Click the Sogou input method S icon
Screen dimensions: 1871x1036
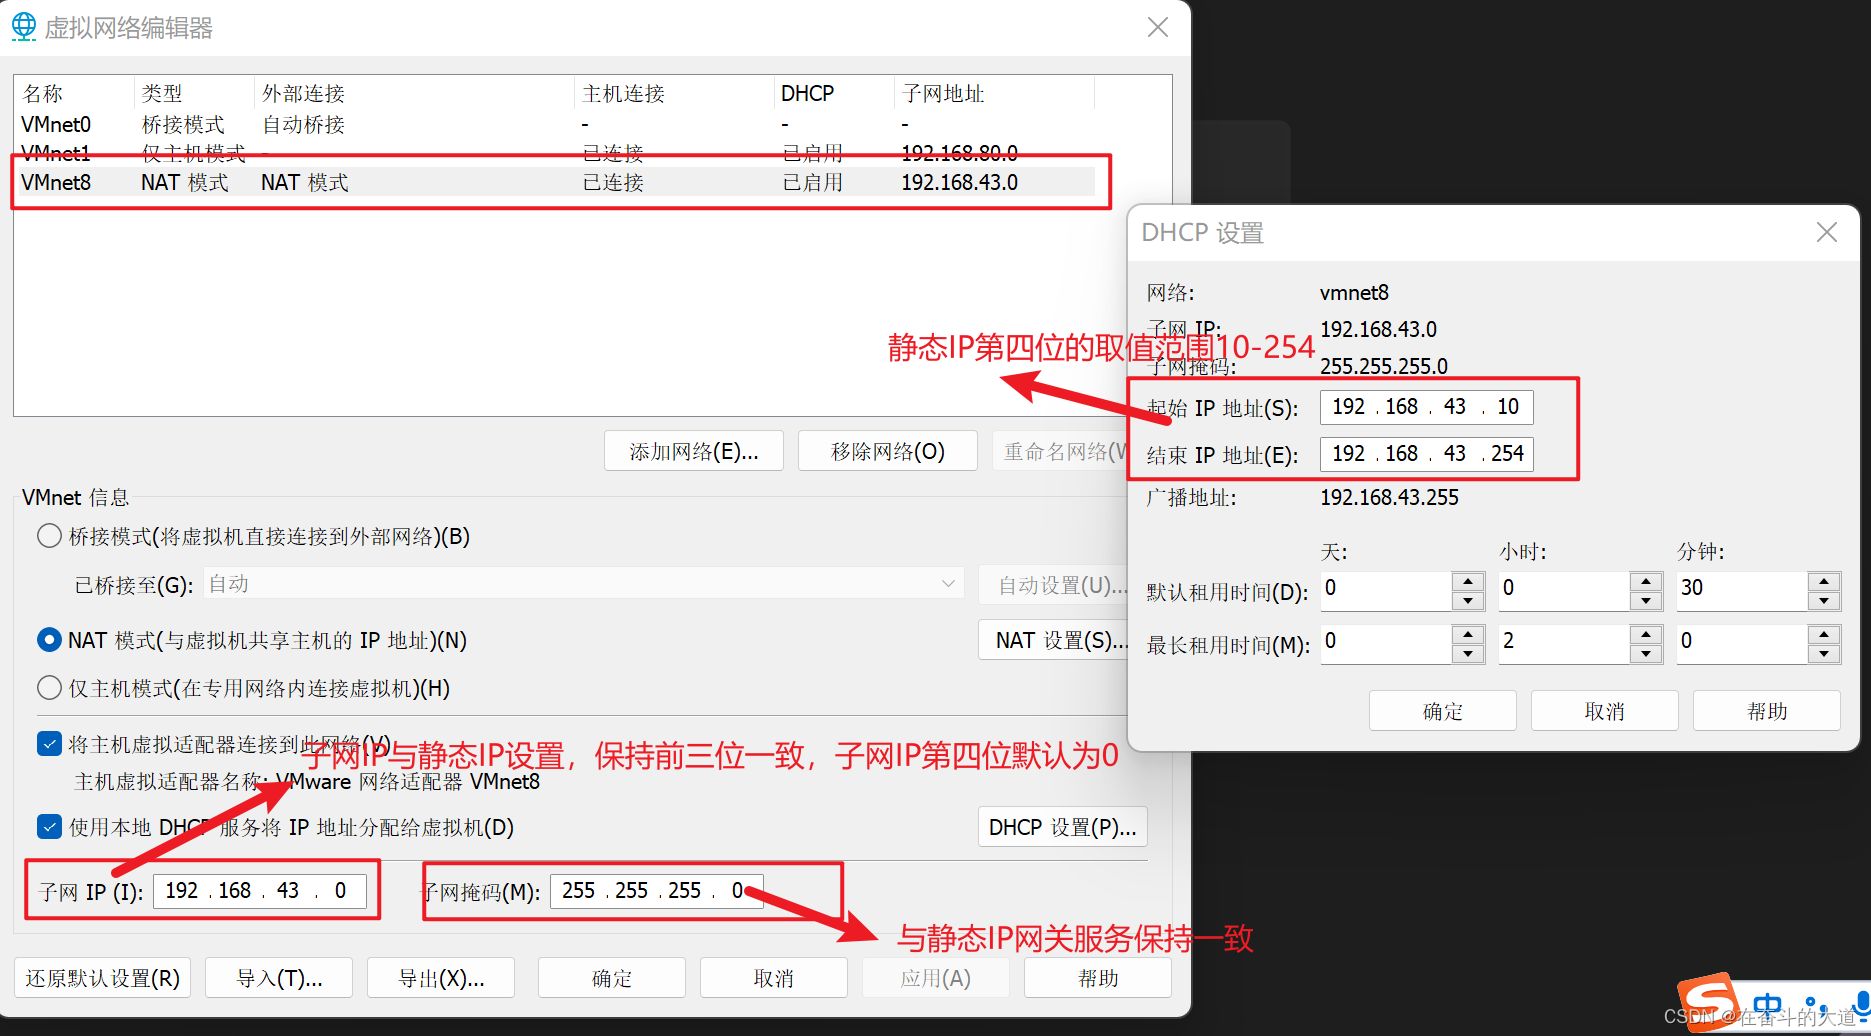click(x=1708, y=1003)
